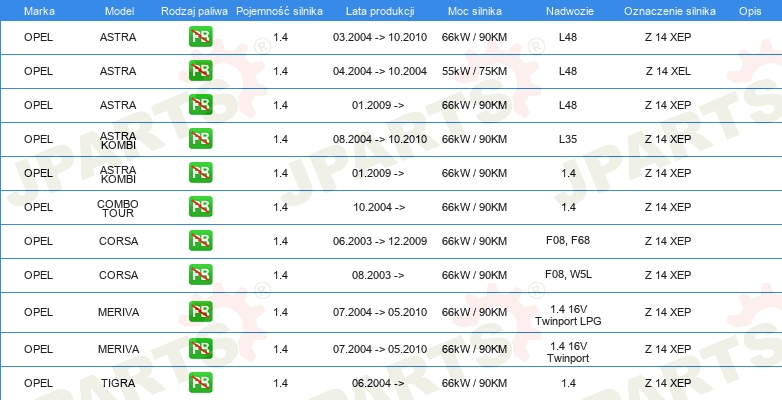This screenshot has height=400, width=782.
Task: Click fuel icon in TIGRA row
Action: click(200, 383)
